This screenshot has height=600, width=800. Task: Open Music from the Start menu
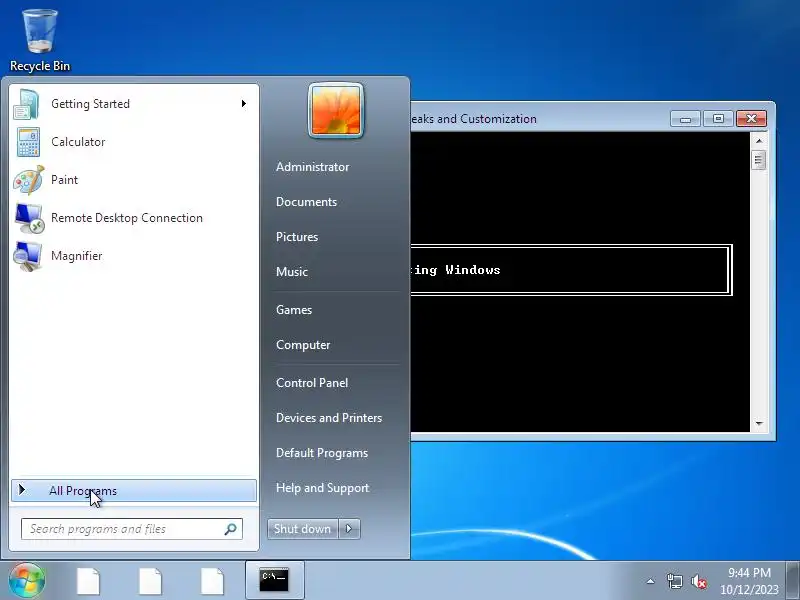[292, 272]
